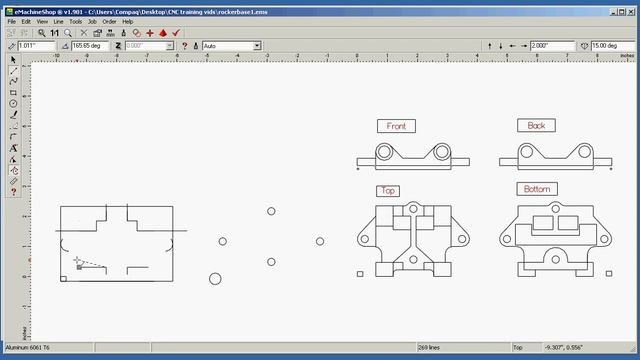Click the 269 lines status entry

pyautogui.click(x=429, y=348)
